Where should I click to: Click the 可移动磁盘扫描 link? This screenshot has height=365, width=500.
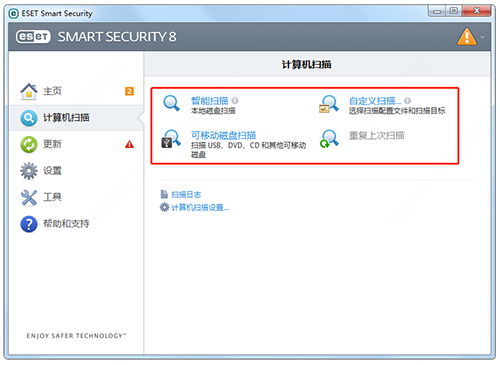click(x=223, y=135)
